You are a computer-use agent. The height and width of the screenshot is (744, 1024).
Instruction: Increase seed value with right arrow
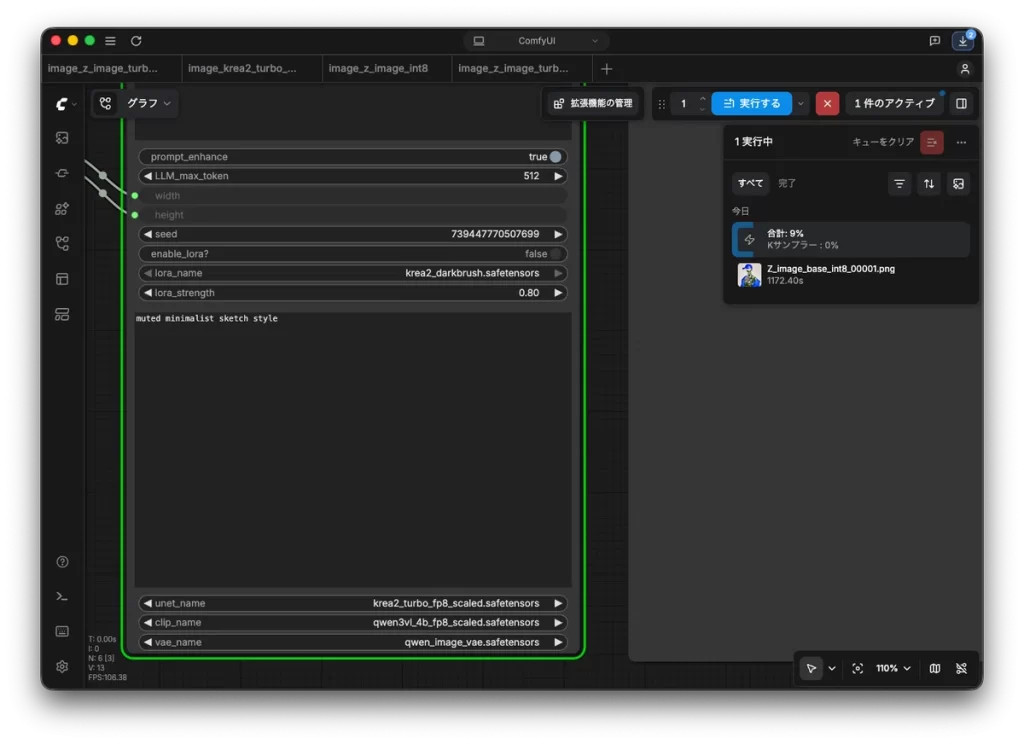coord(558,234)
